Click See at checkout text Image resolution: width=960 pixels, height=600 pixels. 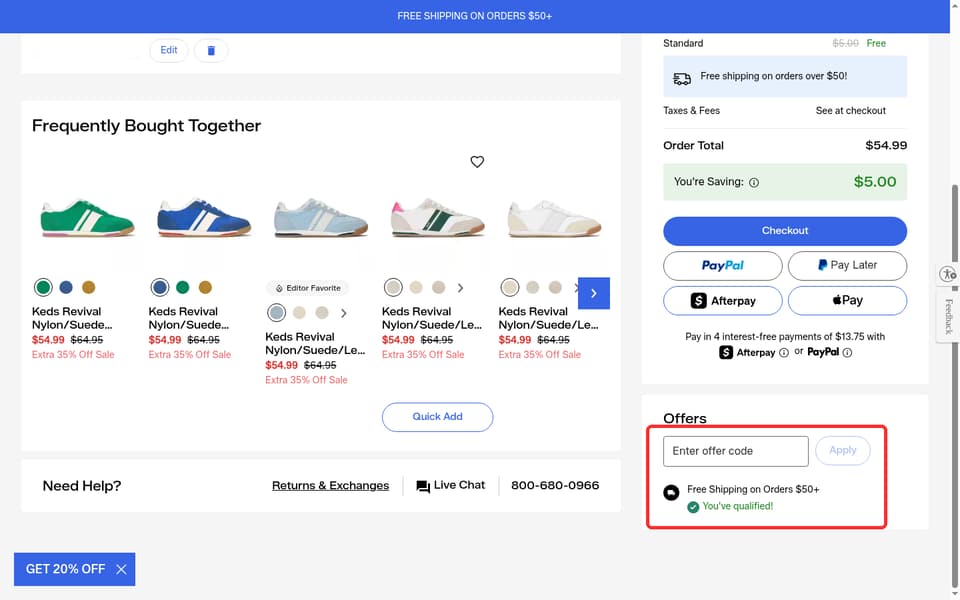[x=850, y=111]
